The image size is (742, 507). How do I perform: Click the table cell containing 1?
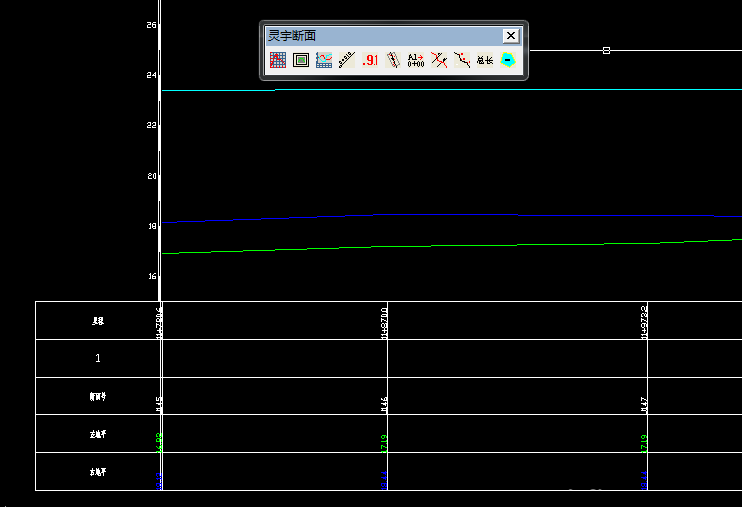pyautogui.click(x=98, y=358)
